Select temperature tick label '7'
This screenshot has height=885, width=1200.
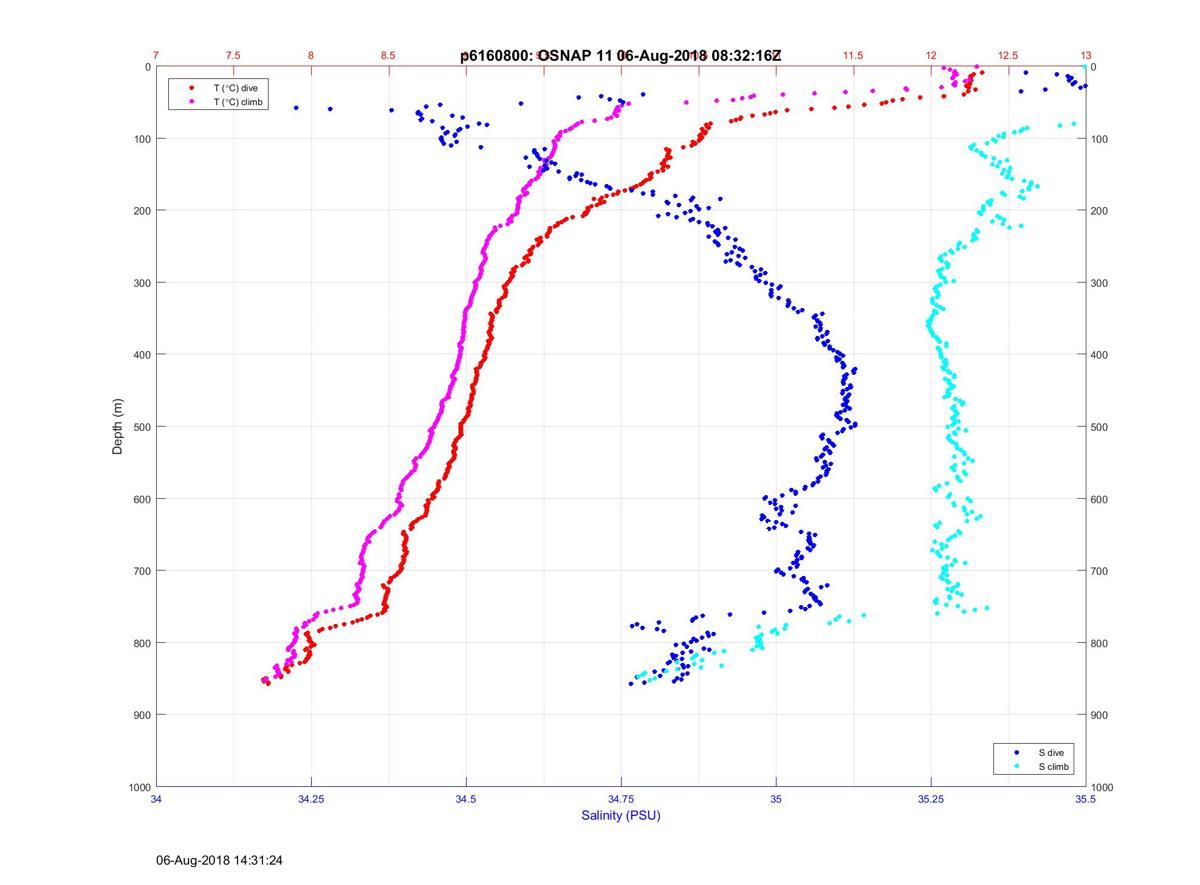click(x=156, y=55)
